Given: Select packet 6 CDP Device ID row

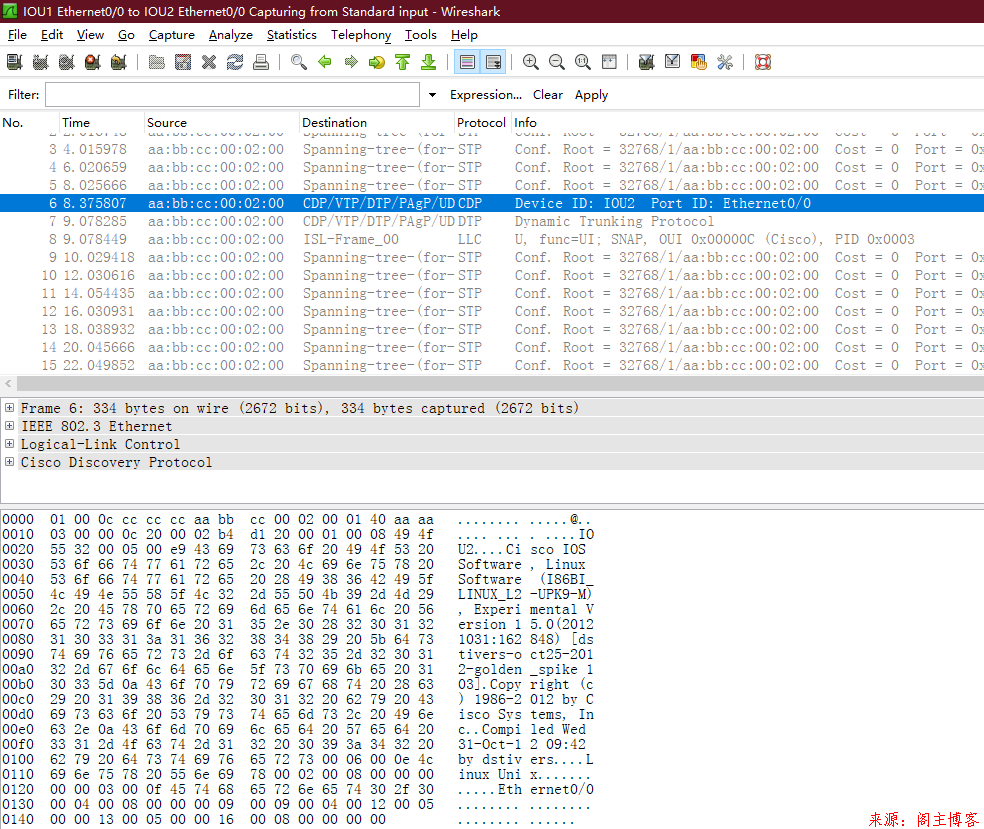Looking at the screenshot, I should pos(492,203).
